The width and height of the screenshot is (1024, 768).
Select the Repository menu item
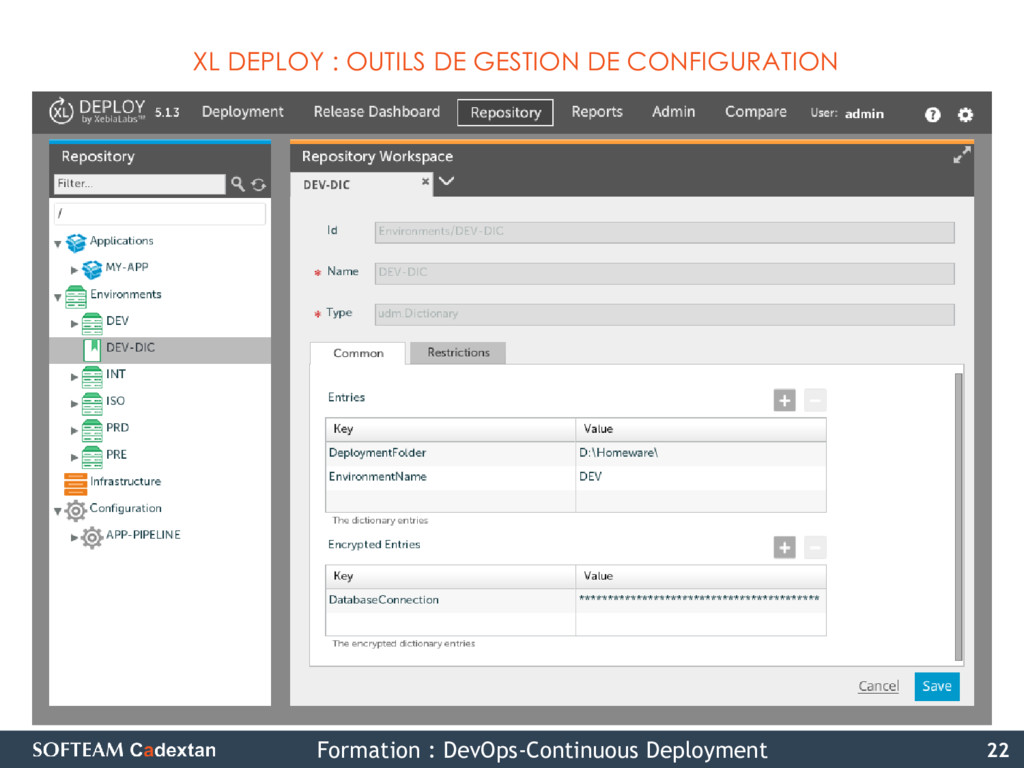(505, 112)
